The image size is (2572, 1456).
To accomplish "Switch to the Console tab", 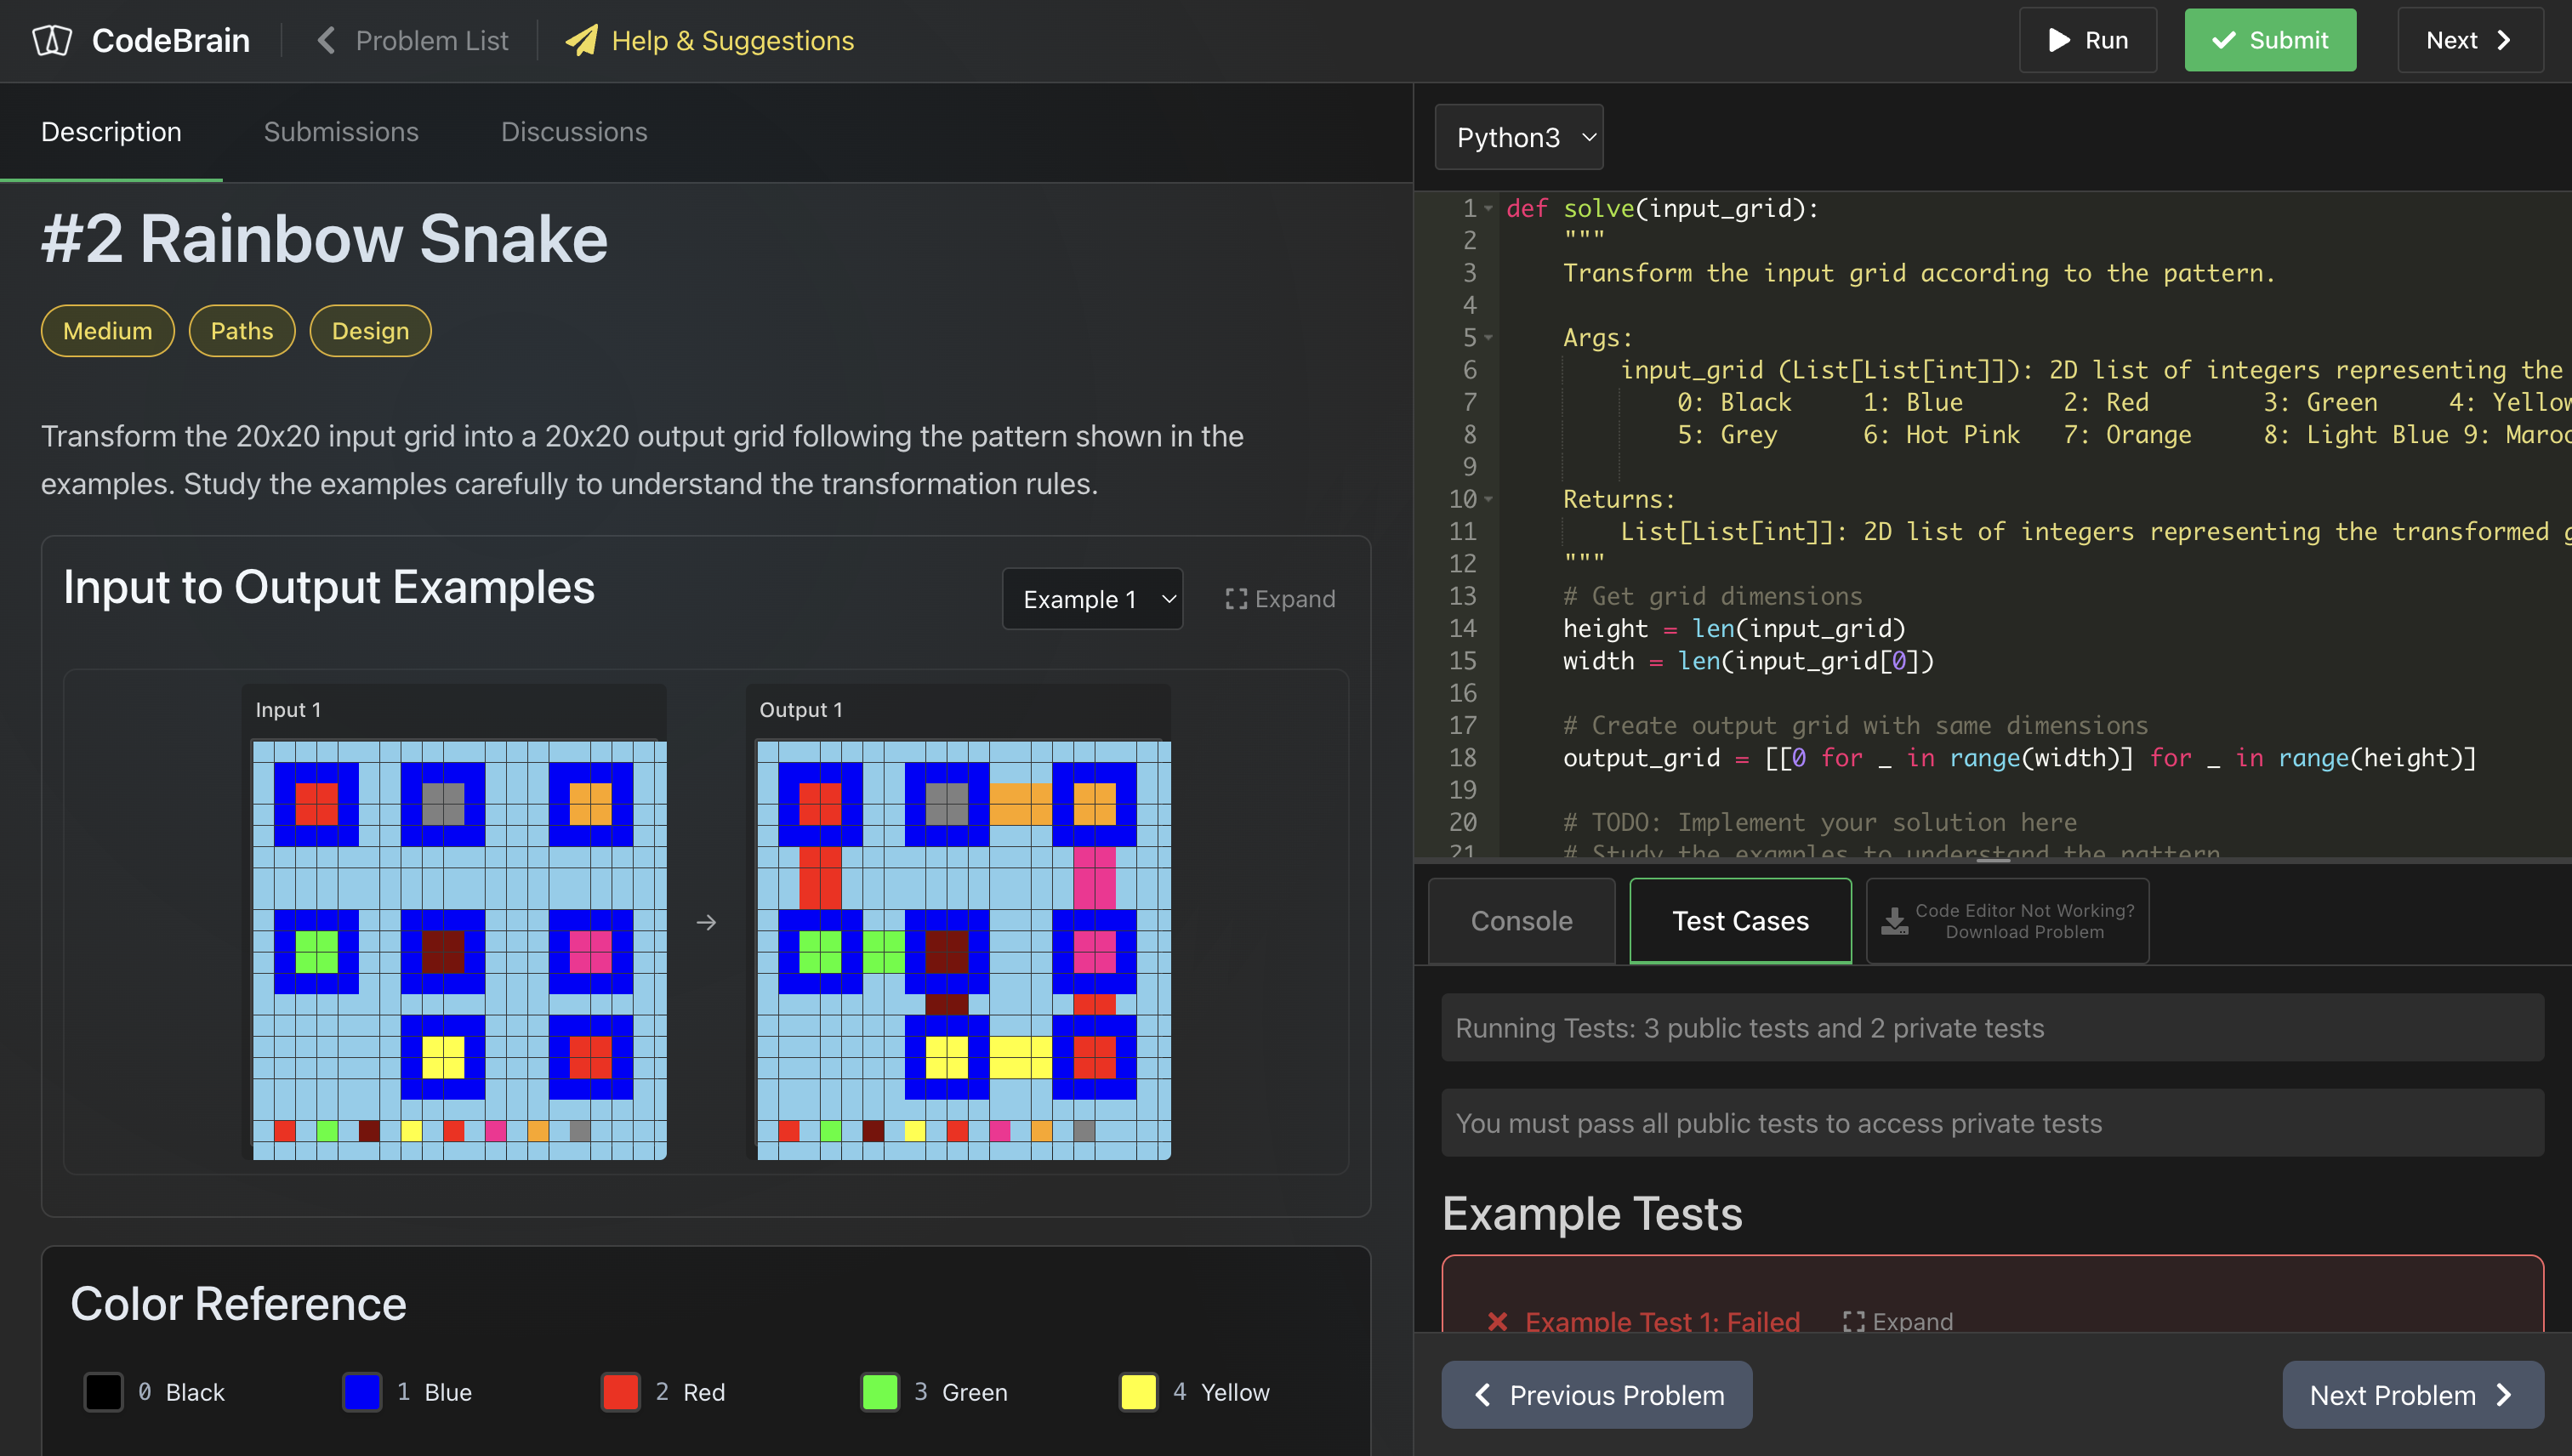I will click(x=1521, y=920).
